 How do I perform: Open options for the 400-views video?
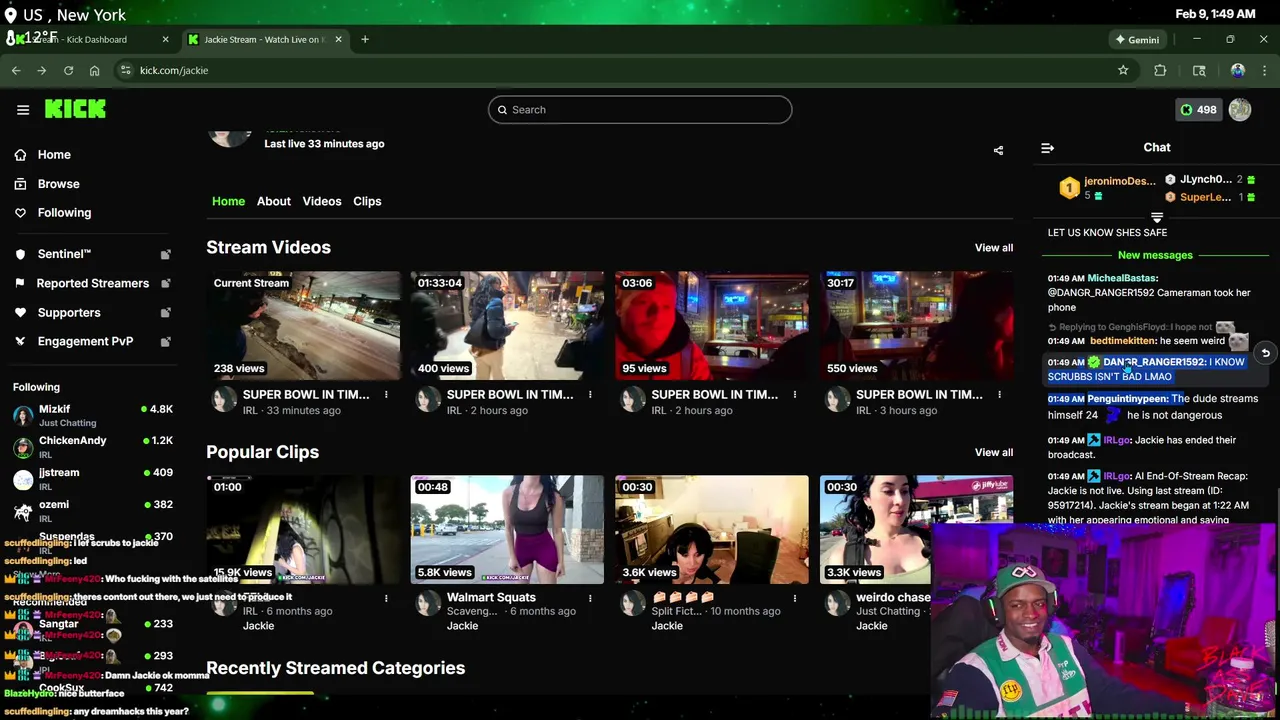(x=590, y=395)
